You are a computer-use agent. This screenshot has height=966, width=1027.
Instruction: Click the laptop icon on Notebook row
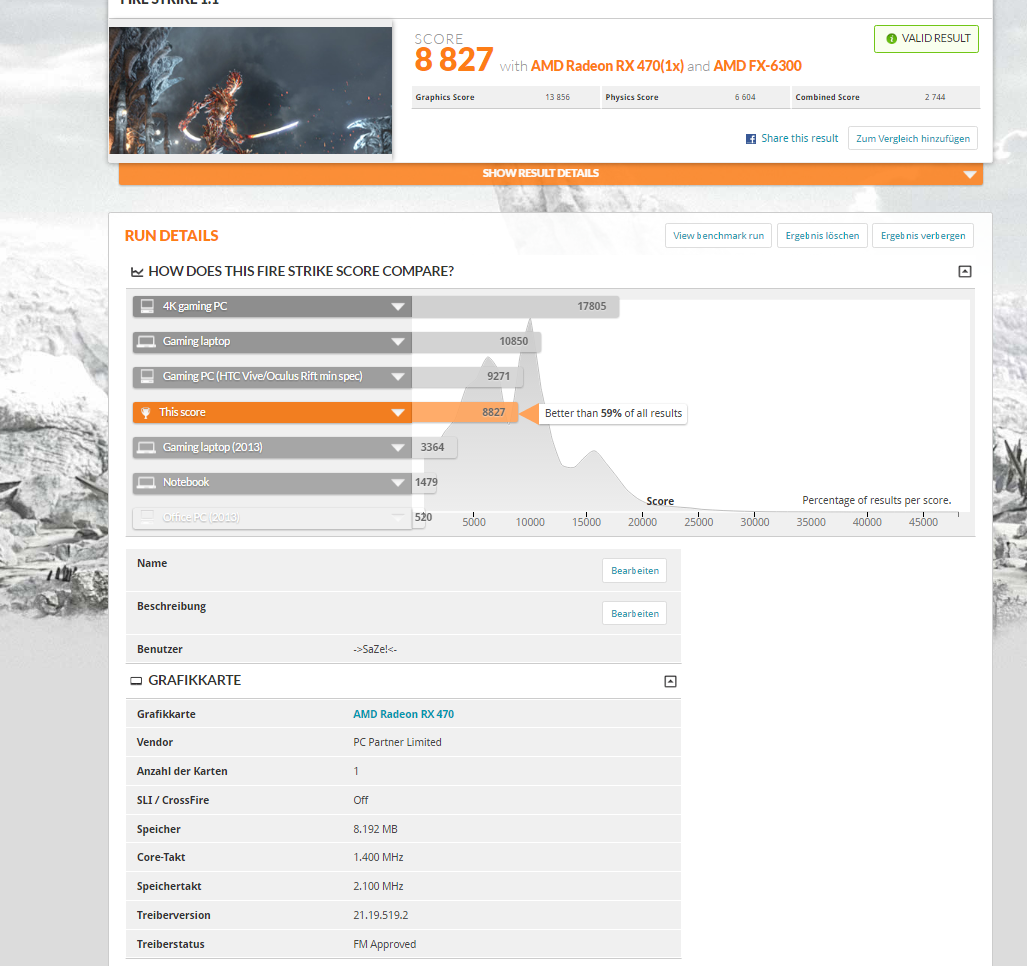pos(147,482)
